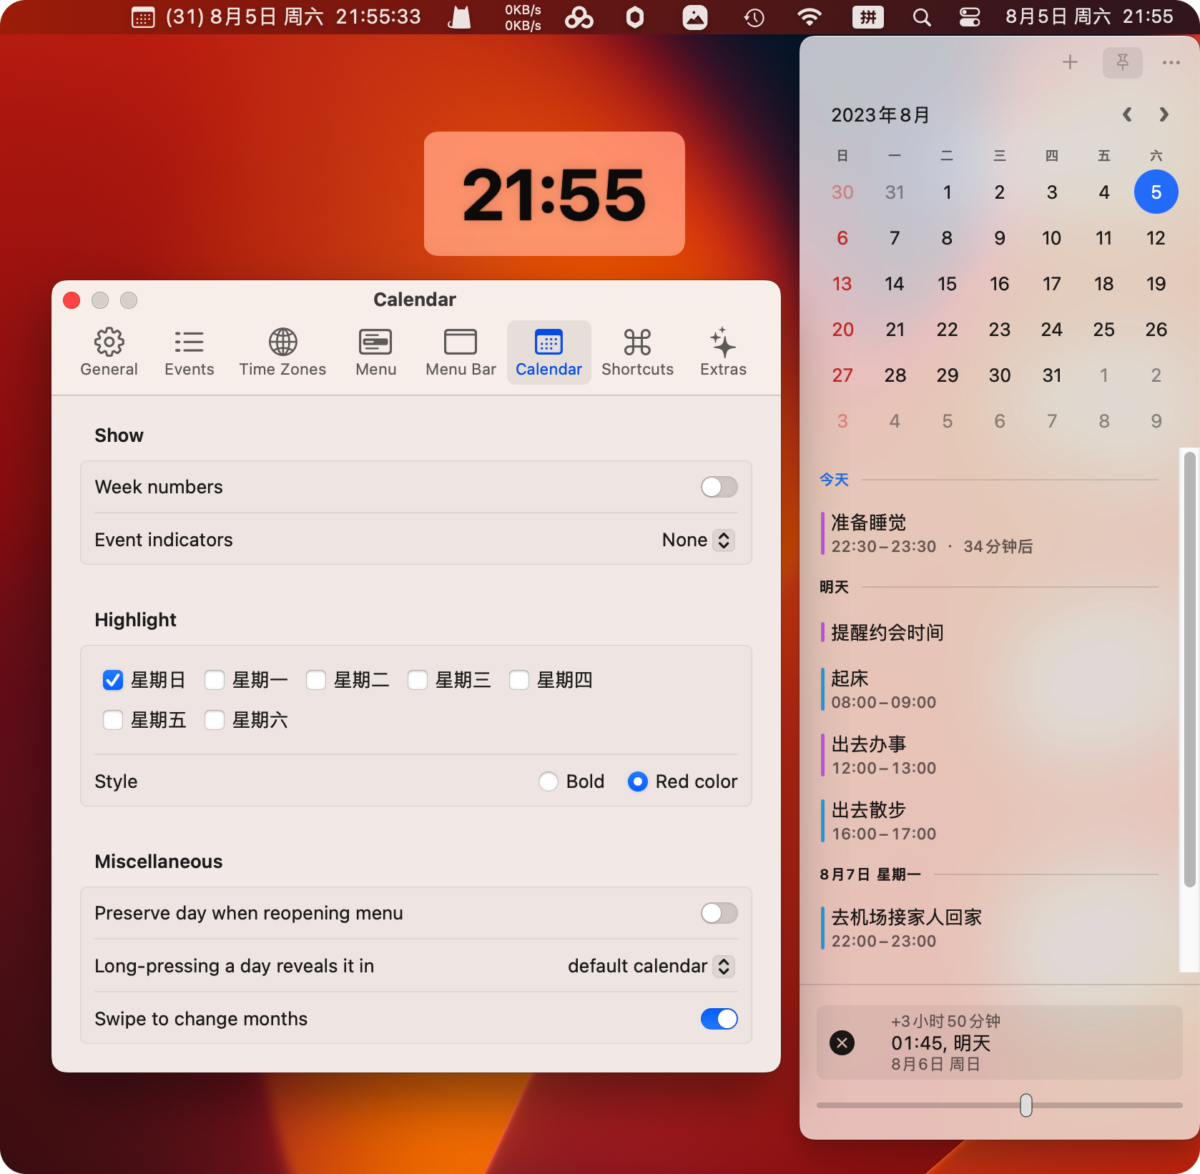Screen dimensions: 1200x1174
Task: Tick the 星期二 checkbox
Action: (316, 680)
